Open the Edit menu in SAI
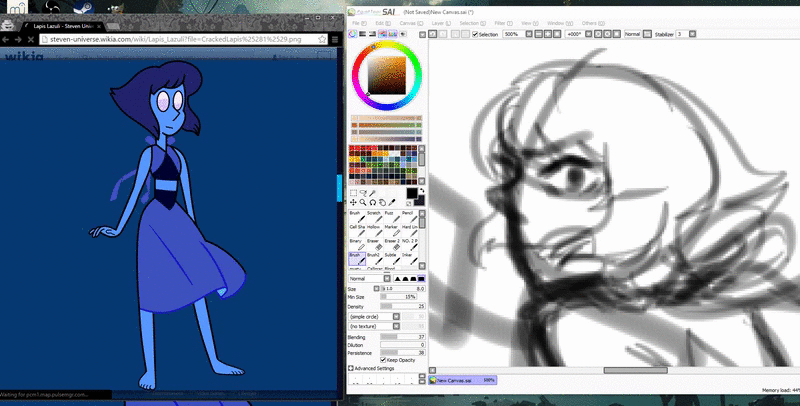This screenshot has height=406, width=800. coord(383,23)
